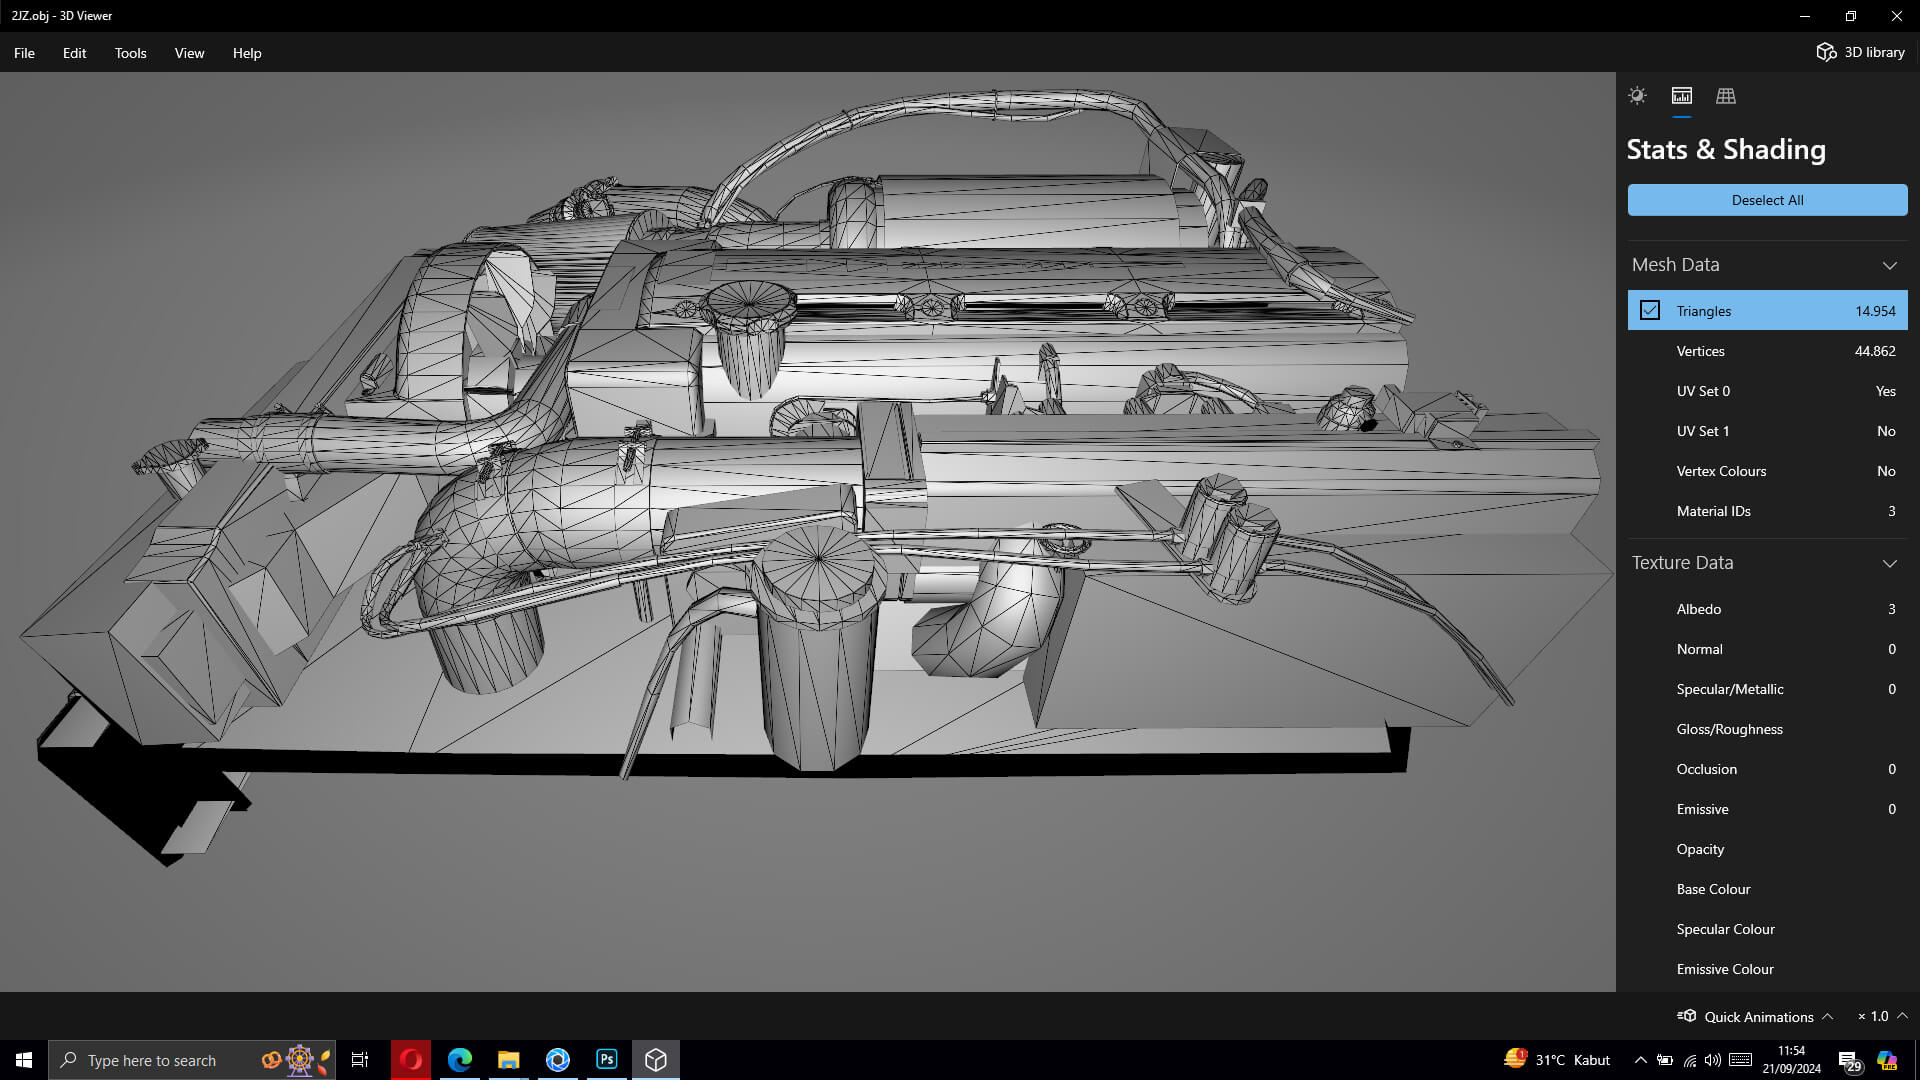Screen dimensions: 1920x1080
Task: Expand the Quick Animations menu
Action: pos(1827,1016)
